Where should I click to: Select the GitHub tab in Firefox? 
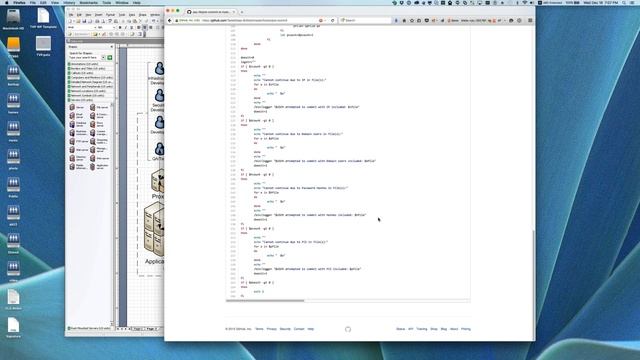[x=211, y=12]
